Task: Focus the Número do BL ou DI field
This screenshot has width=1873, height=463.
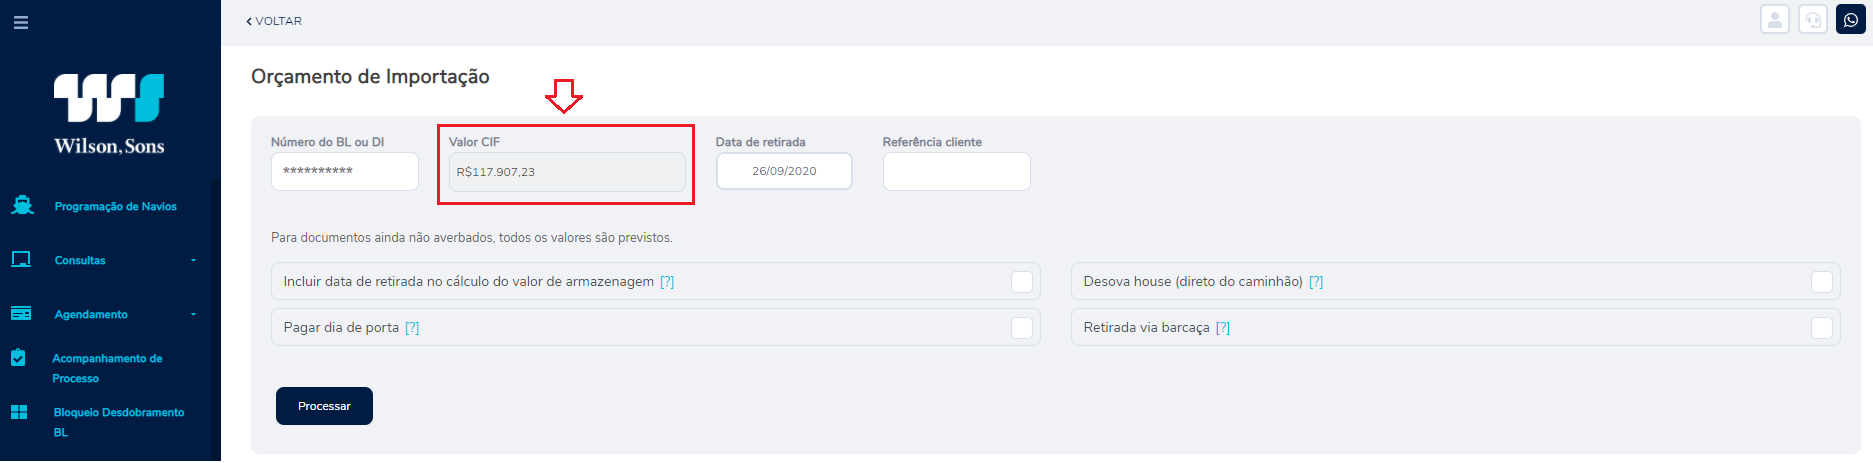Action: click(345, 171)
